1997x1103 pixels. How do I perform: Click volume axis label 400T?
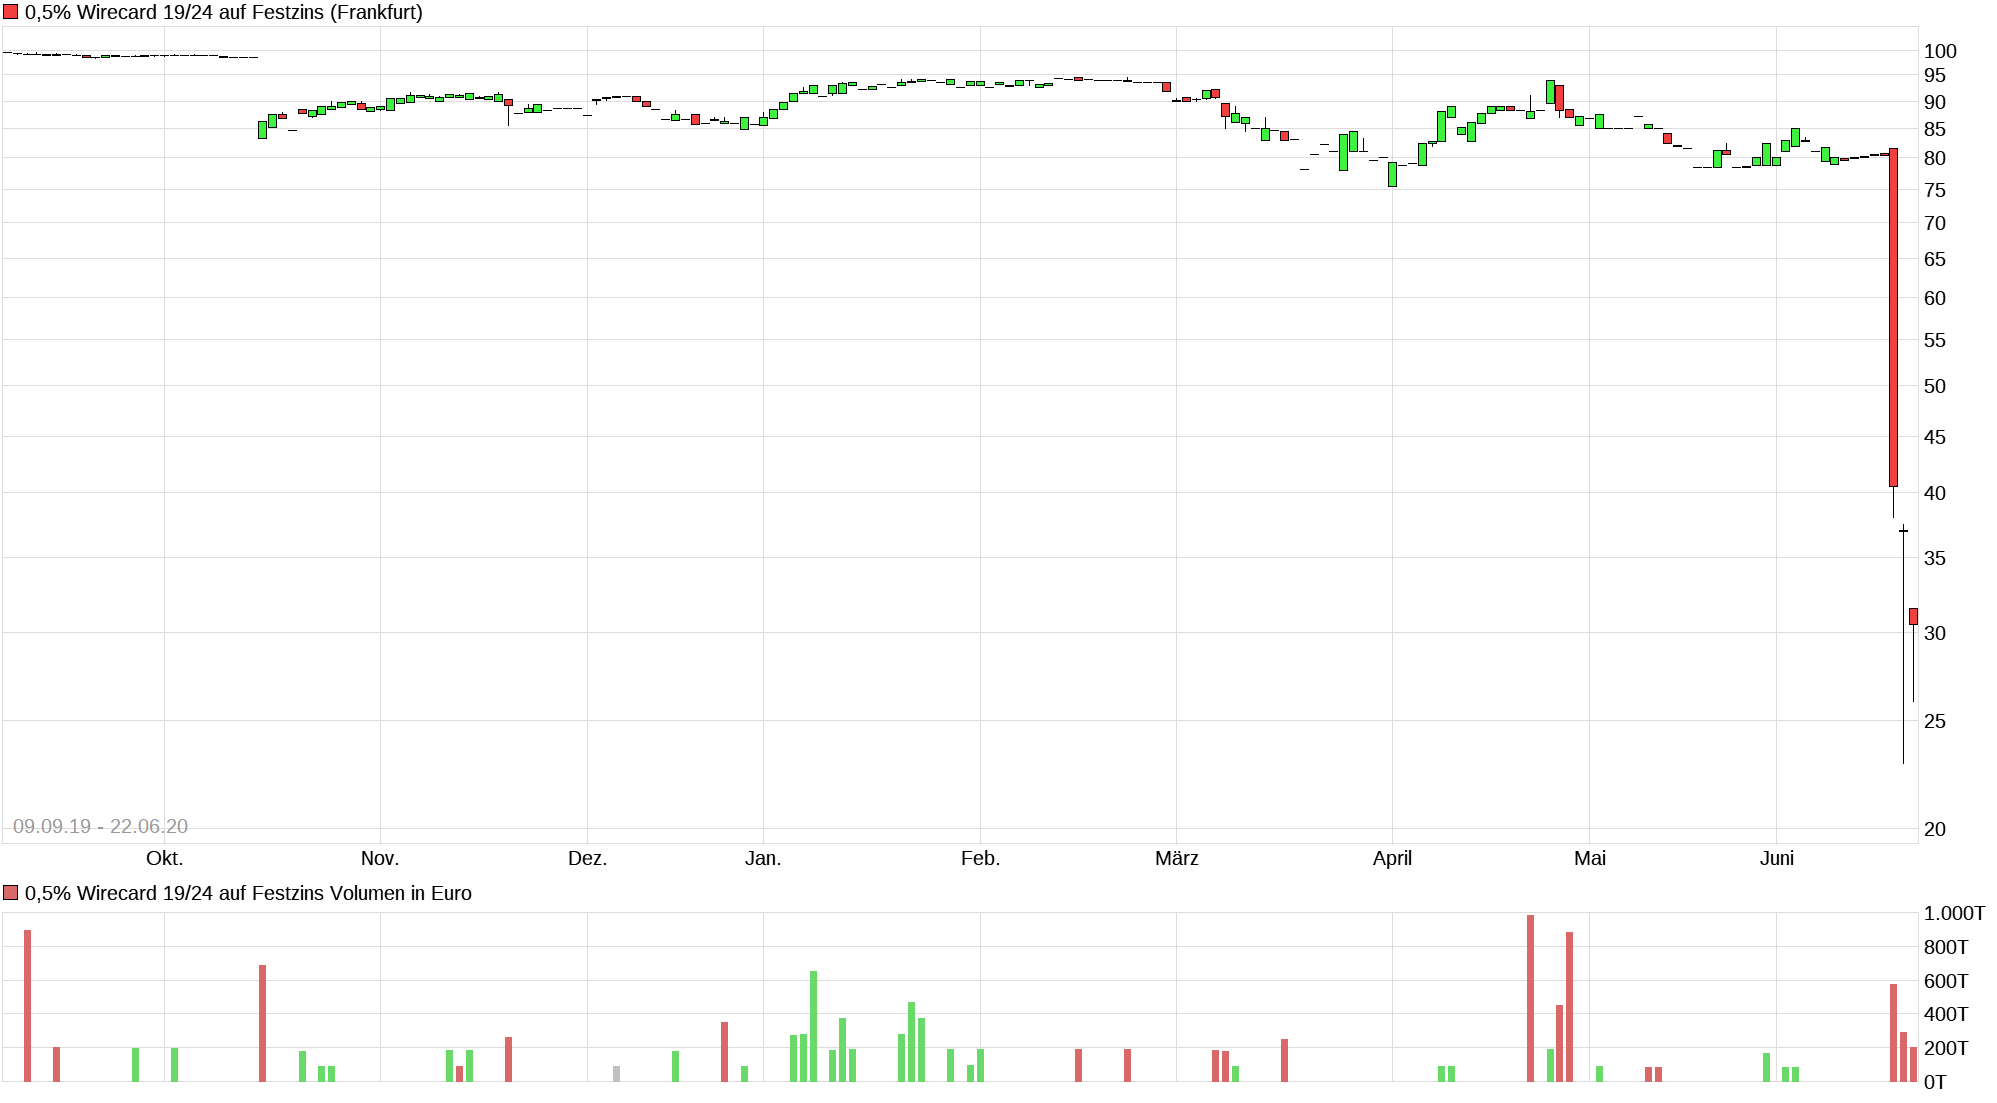point(1946,1014)
